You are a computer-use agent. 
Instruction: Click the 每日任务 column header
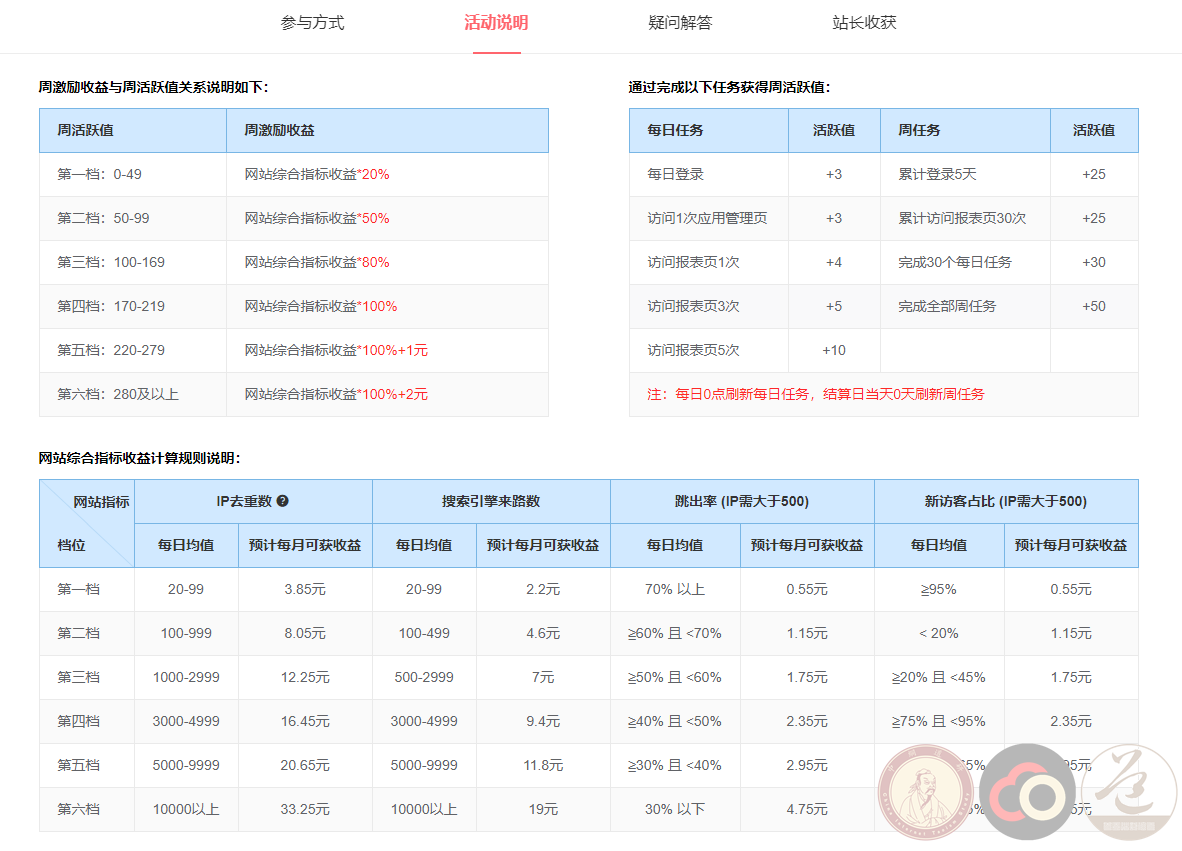coord(709,130)
